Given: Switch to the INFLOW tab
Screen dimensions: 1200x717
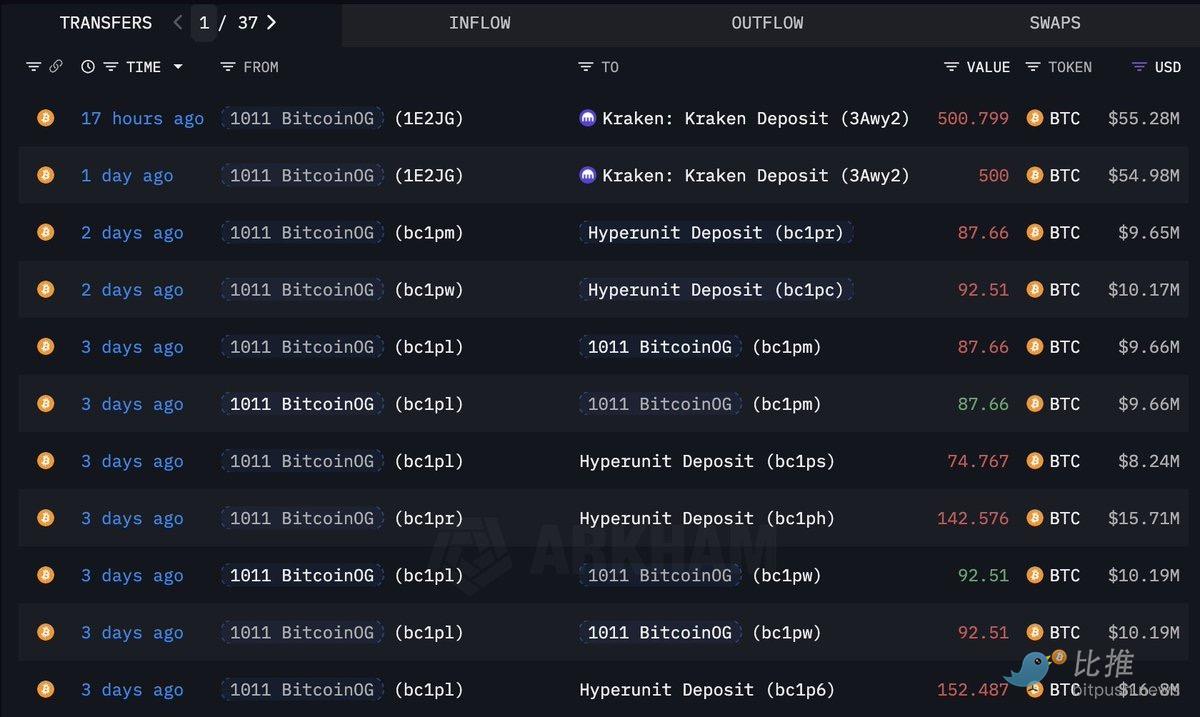Looking at the screenshot, I should 480,23.
